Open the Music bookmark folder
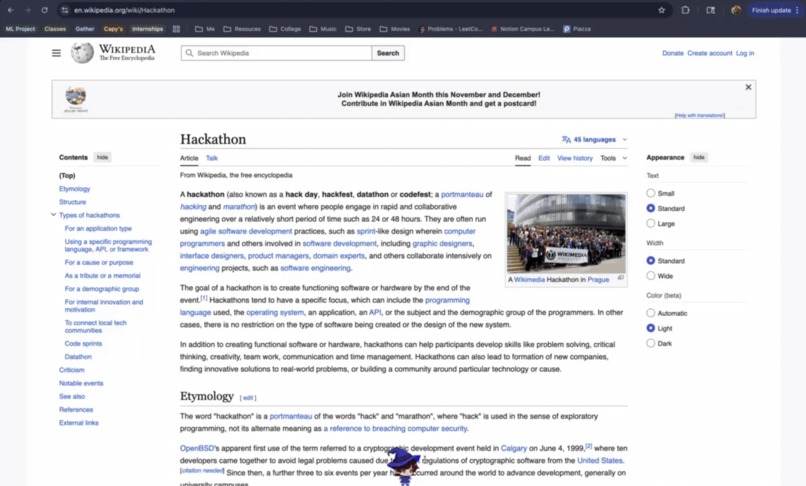Image resolution: width=806 pixels, height=486 pixels. click(x=323, y=29)
